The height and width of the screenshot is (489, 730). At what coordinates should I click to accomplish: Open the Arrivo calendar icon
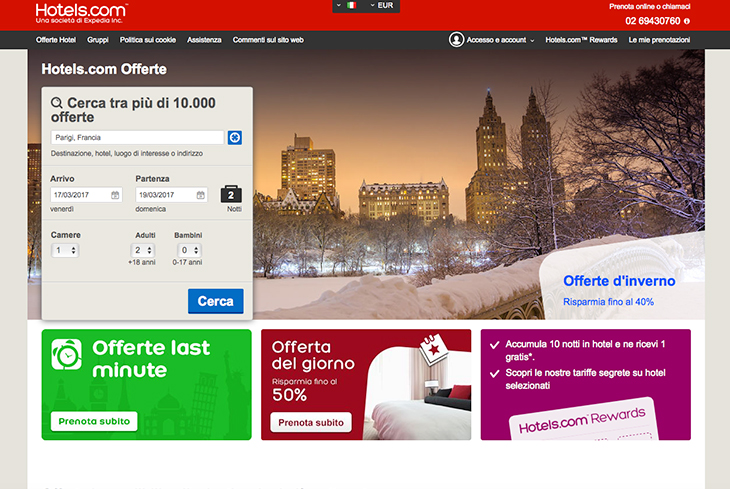pyautogui.click(x=115, y=195)
